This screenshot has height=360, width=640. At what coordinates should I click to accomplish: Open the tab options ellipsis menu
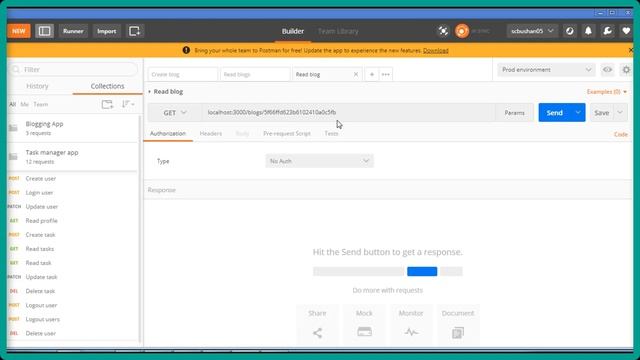click(x=385, y=74)
